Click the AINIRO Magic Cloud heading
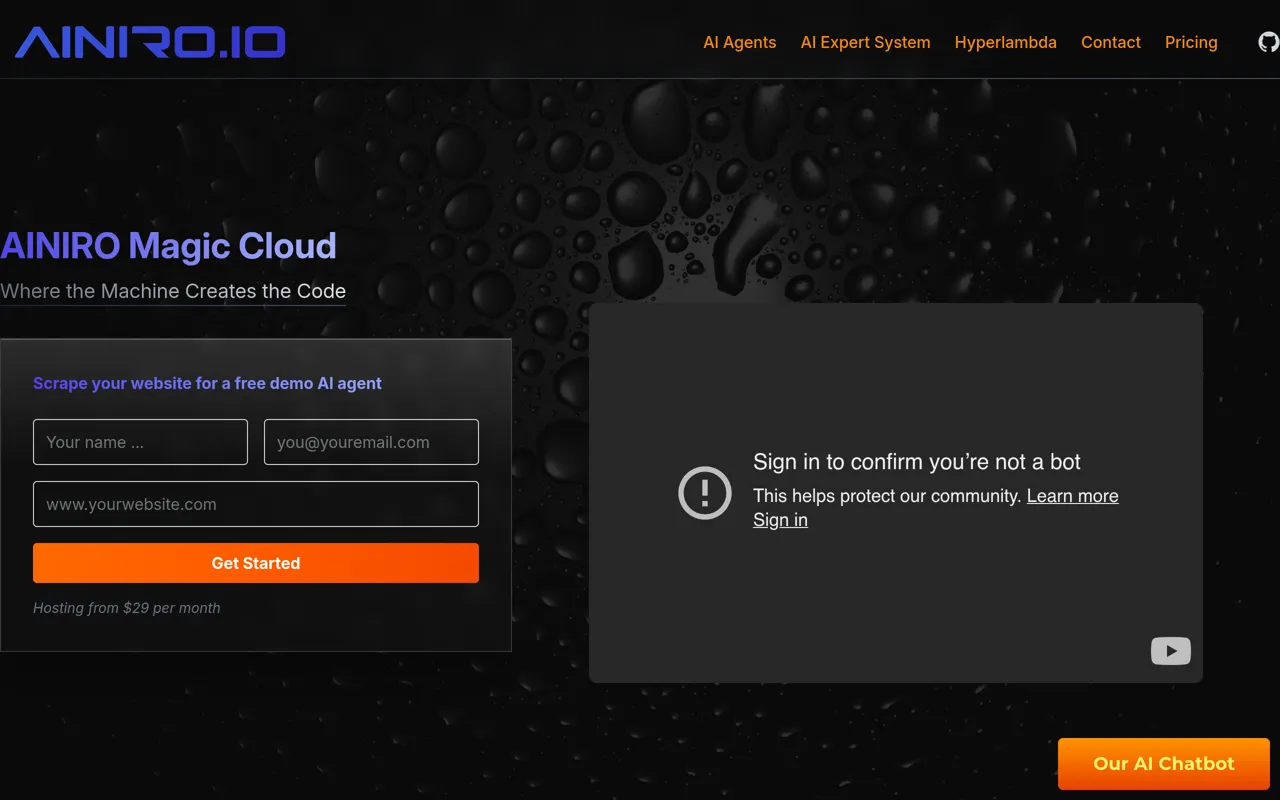1280x800 pixels. [168, 246]
